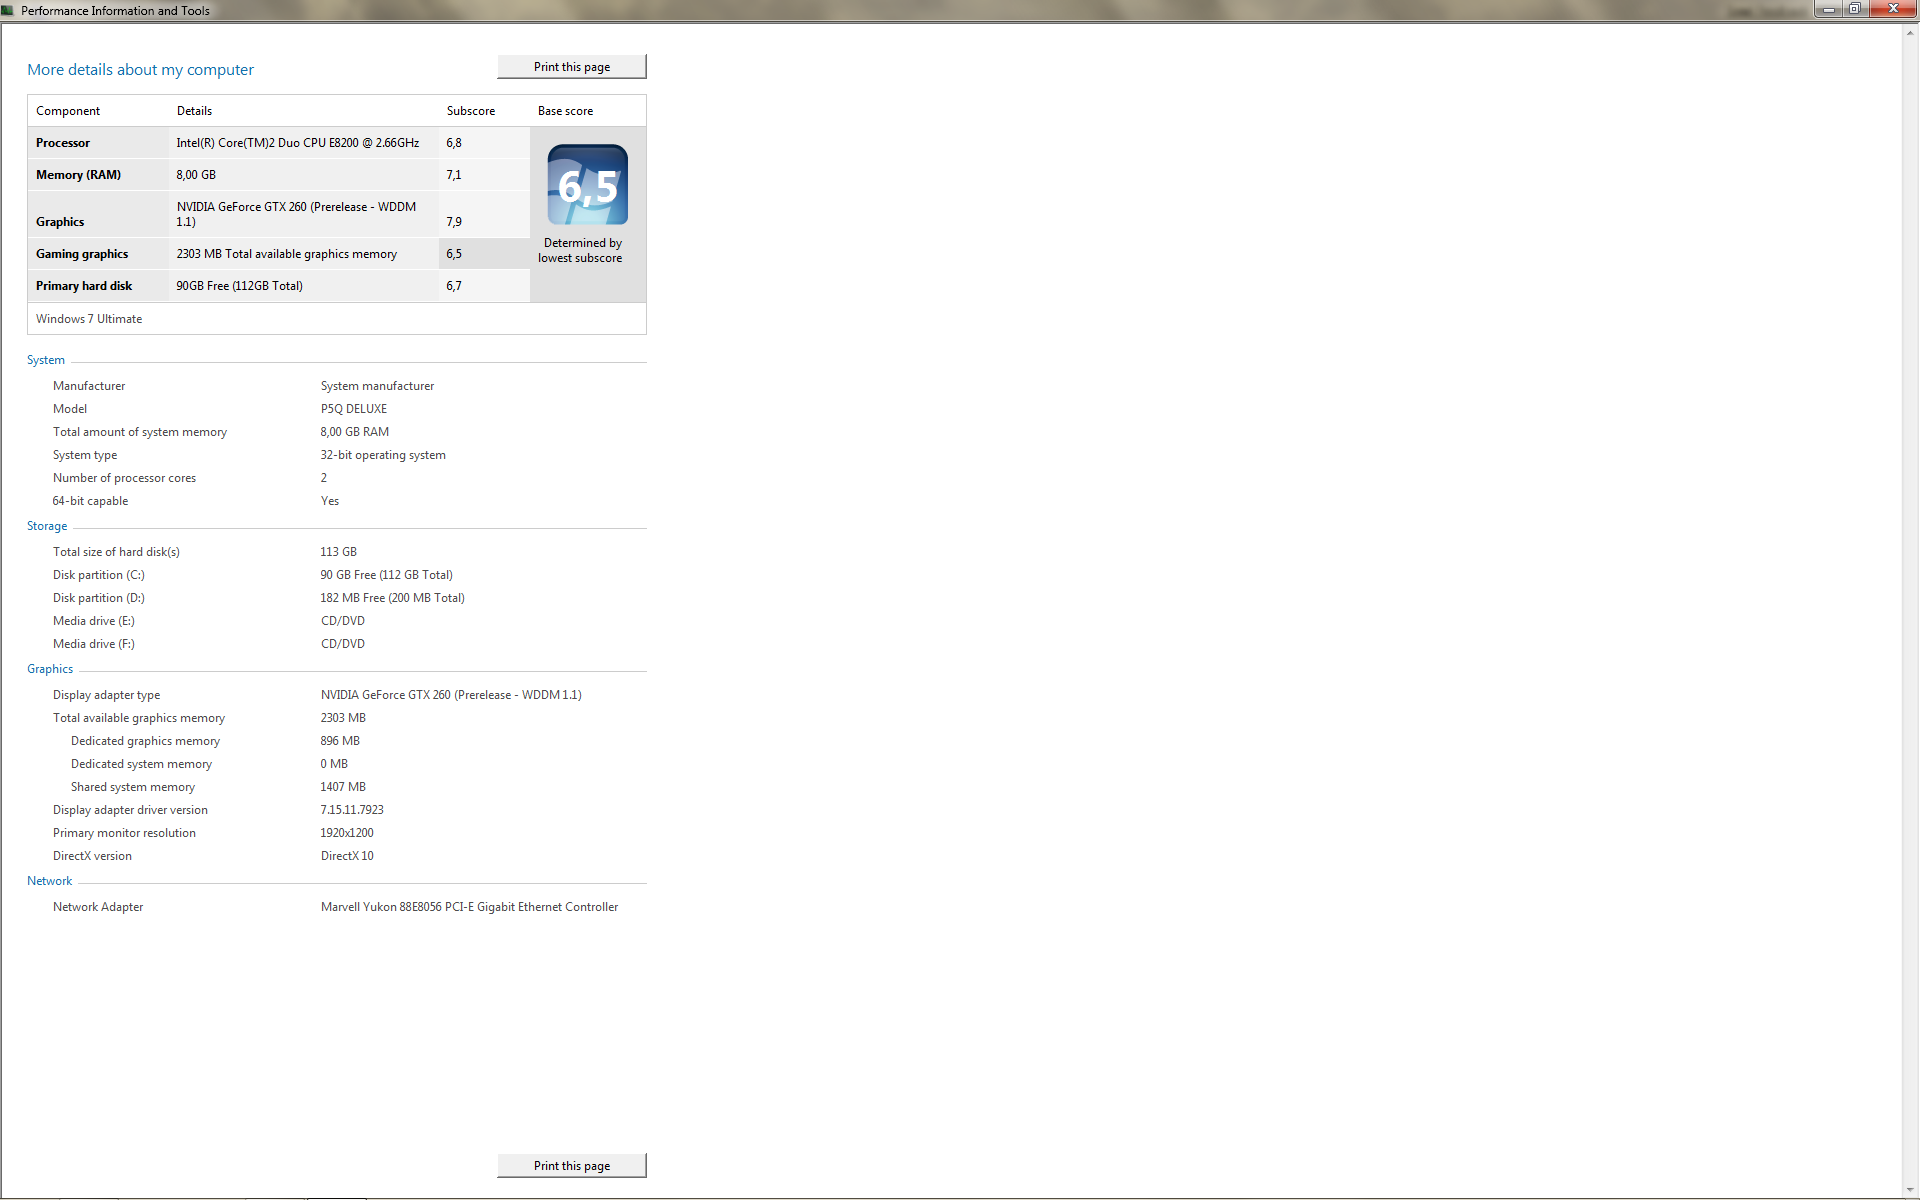
Task: Select the Memory (RAM) row
Action: tap(78, 175)
